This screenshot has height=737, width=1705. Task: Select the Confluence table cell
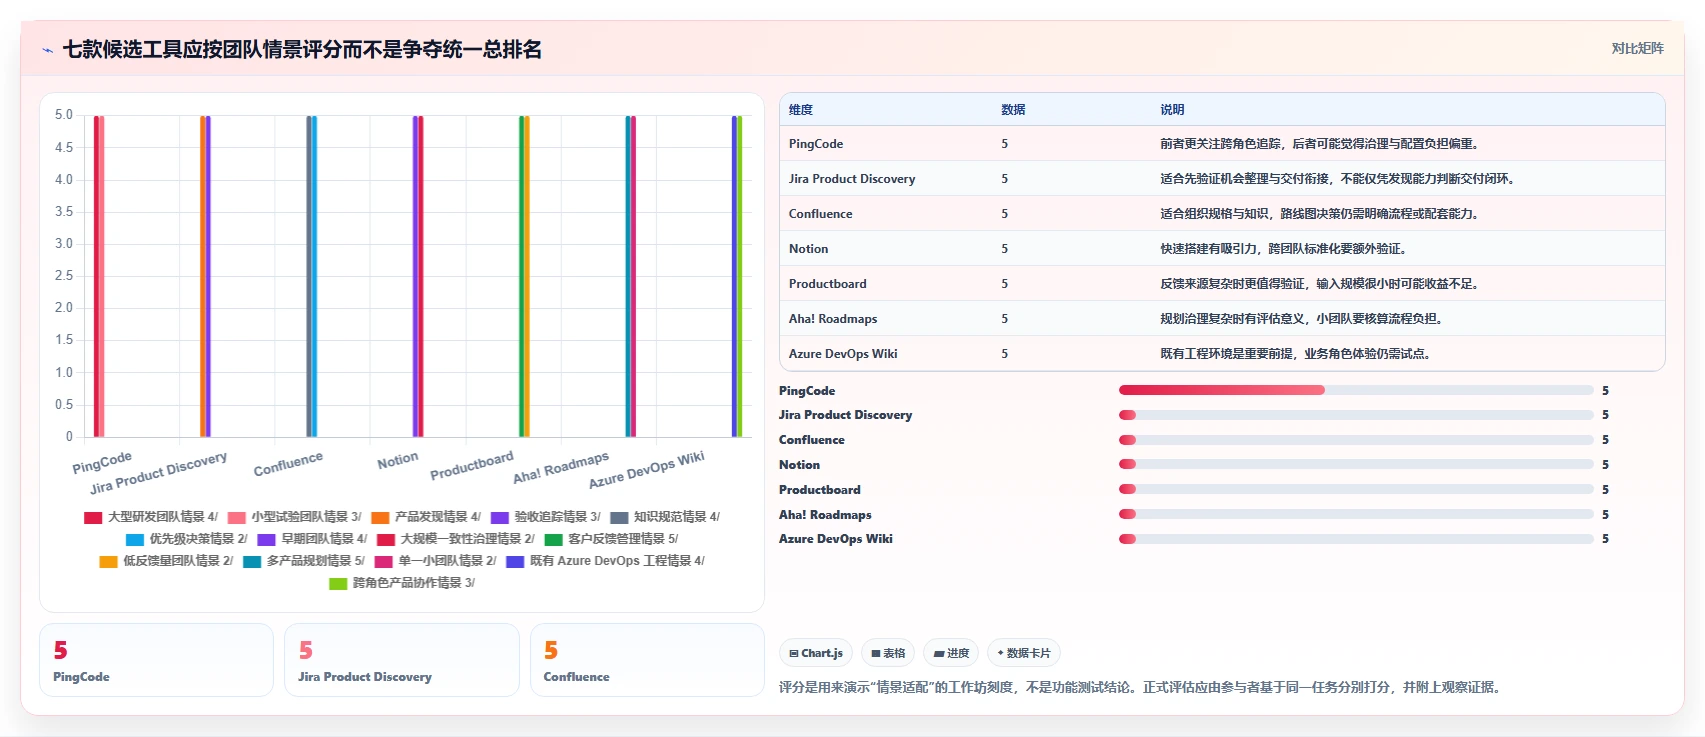821,214
